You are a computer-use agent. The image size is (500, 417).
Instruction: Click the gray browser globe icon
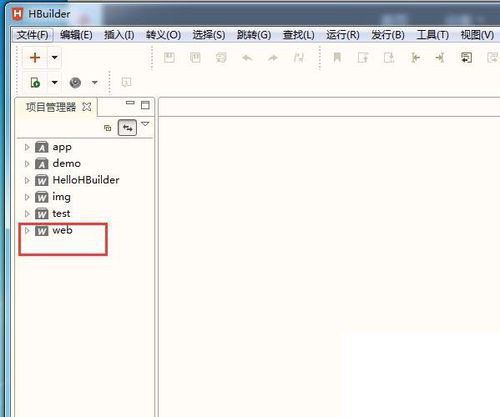(75, 82)
